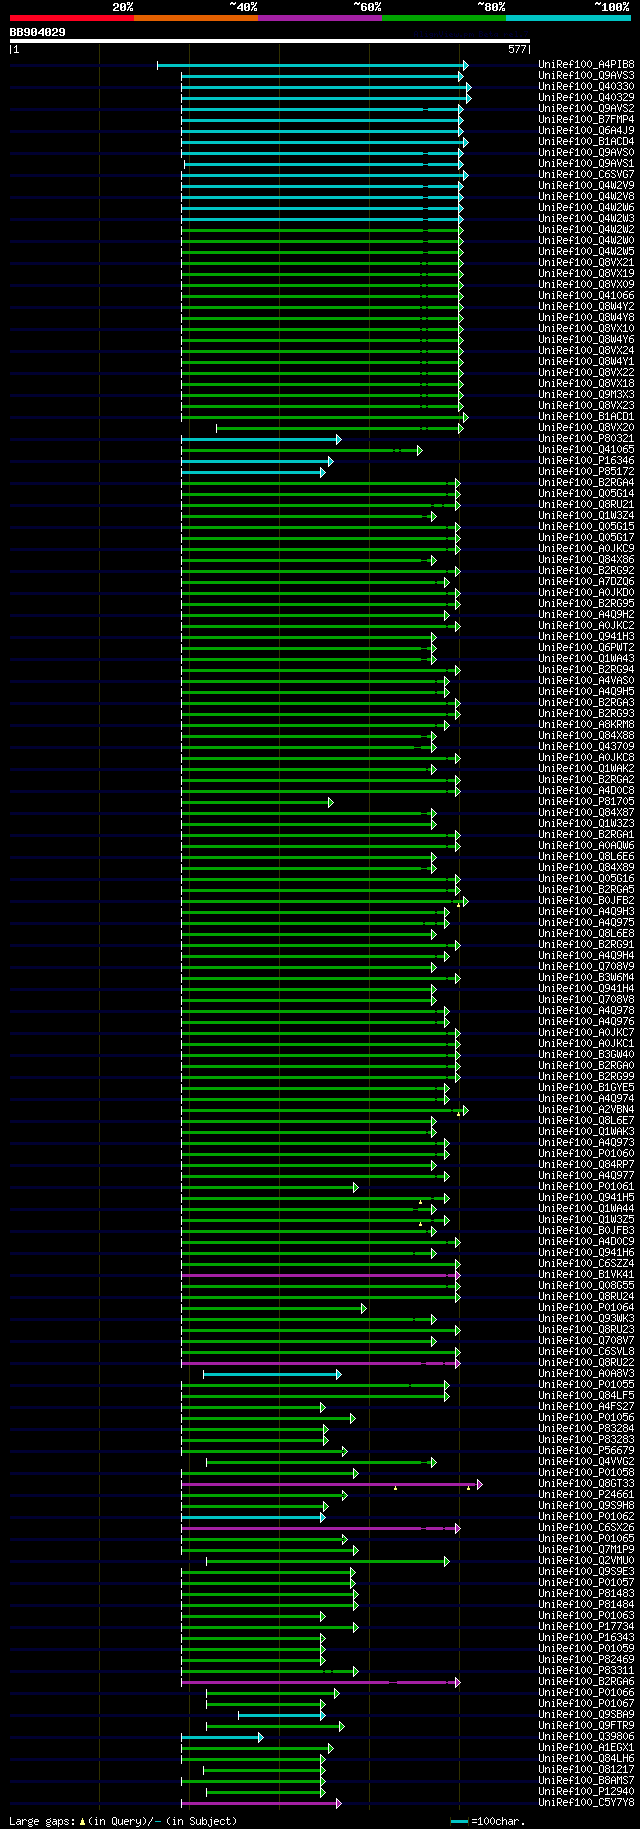This screenshot has width=640, height=1829.
Task: Select the UniRef100_Q9M3X3 label
Action: 586,395
